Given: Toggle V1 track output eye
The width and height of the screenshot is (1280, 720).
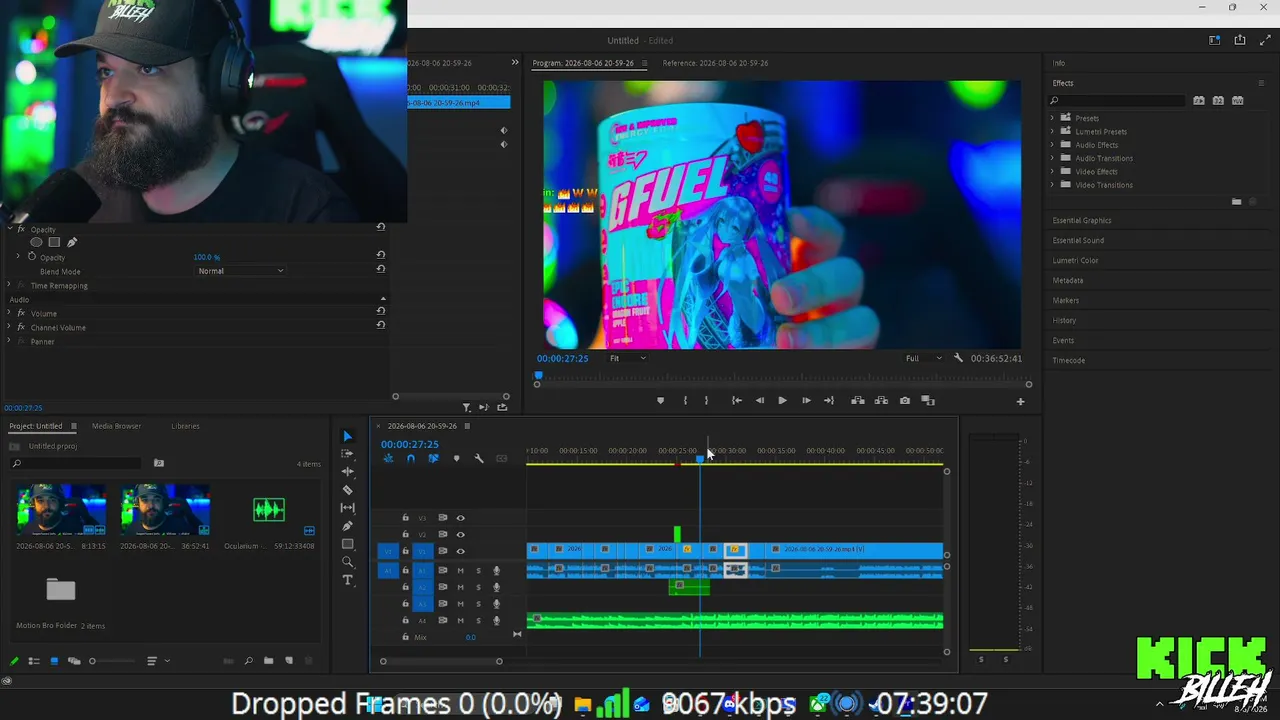Looking at the screenshot, I should (x=460, y=551).
